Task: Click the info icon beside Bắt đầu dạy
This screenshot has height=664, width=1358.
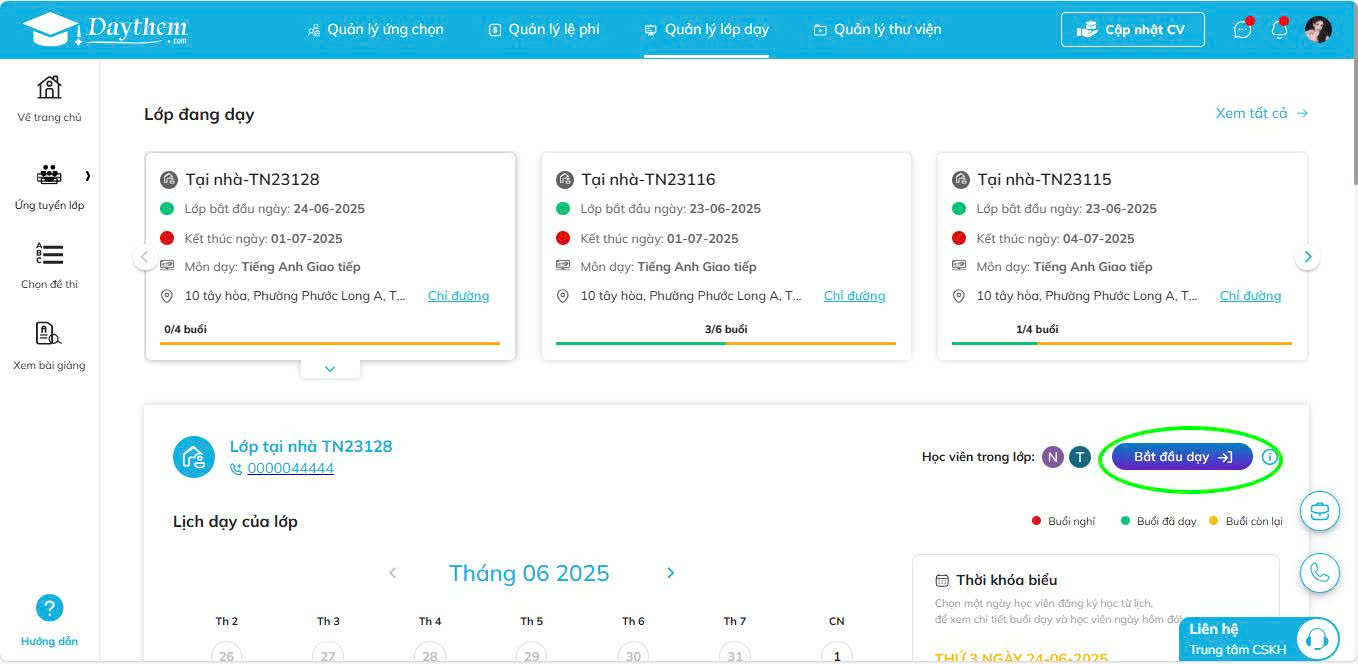Action: [x=1270, y=457]
